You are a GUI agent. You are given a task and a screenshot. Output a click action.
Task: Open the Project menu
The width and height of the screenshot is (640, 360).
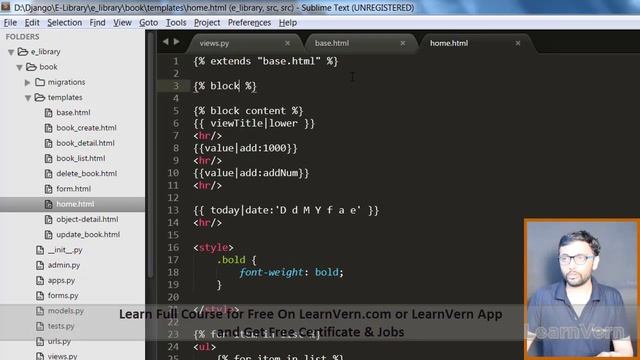[x=207, y=22]
